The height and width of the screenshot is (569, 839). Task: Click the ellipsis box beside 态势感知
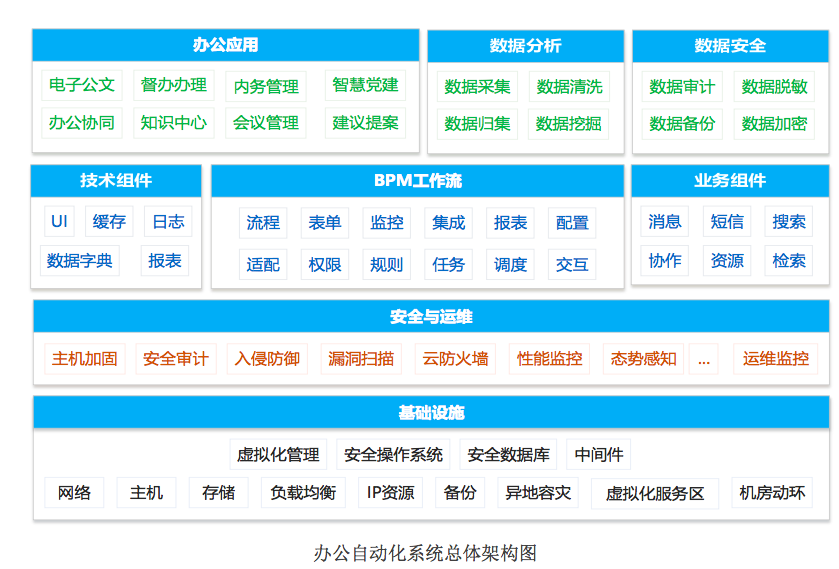click(x=703, y=358)
